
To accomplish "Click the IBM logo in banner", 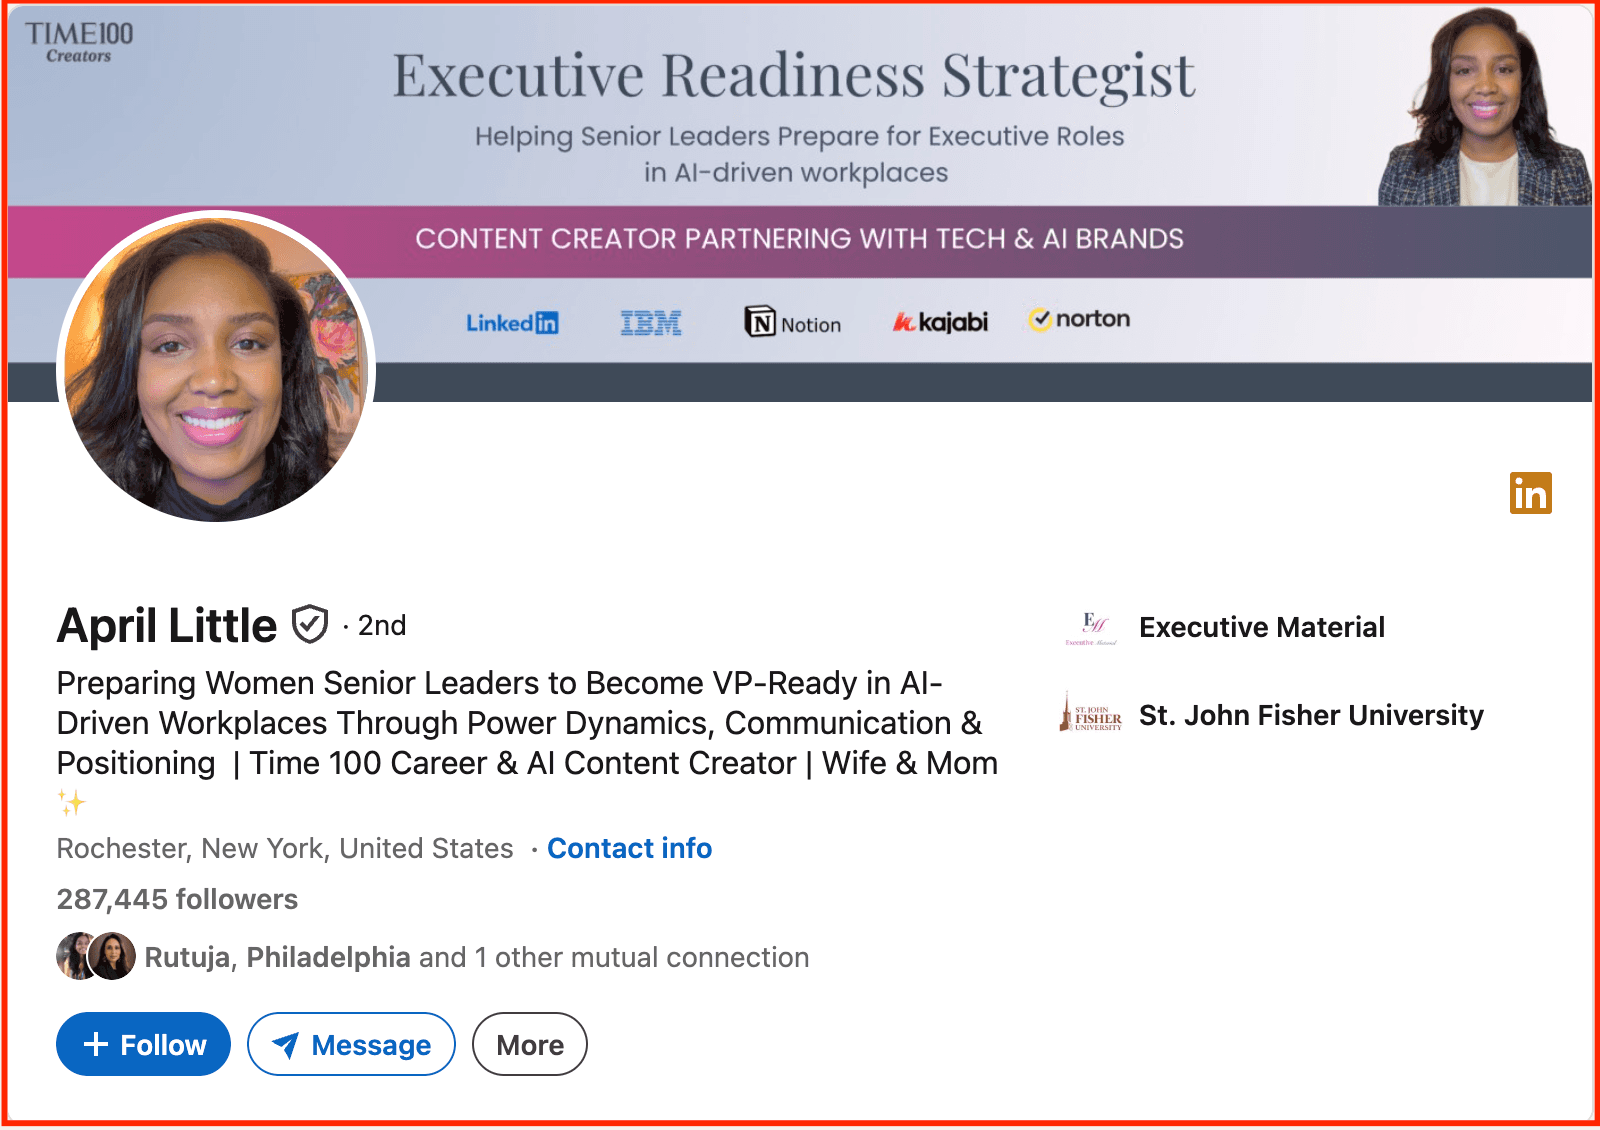I will (x=651, y=323).
